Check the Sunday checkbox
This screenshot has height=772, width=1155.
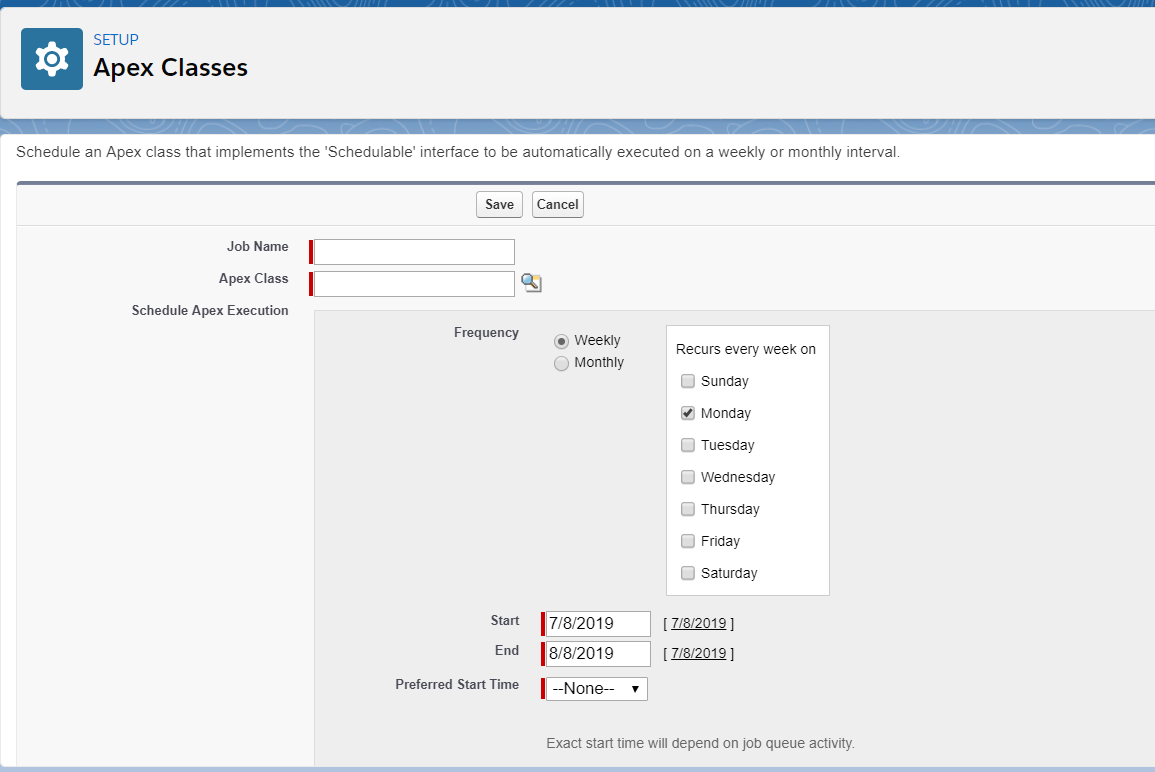click(687, 381)
